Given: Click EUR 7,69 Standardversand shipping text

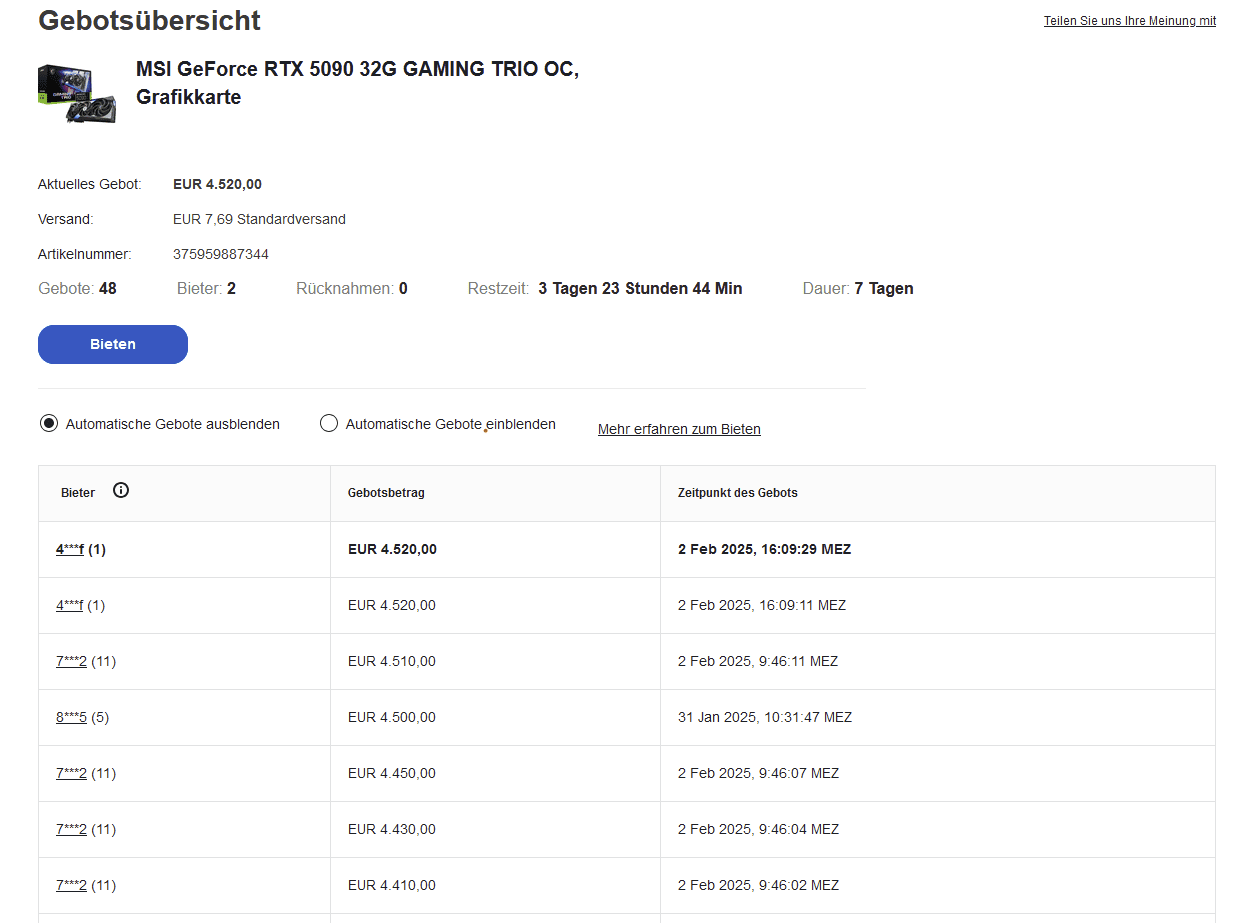Looking at the screenshot, I should point(260,219).
